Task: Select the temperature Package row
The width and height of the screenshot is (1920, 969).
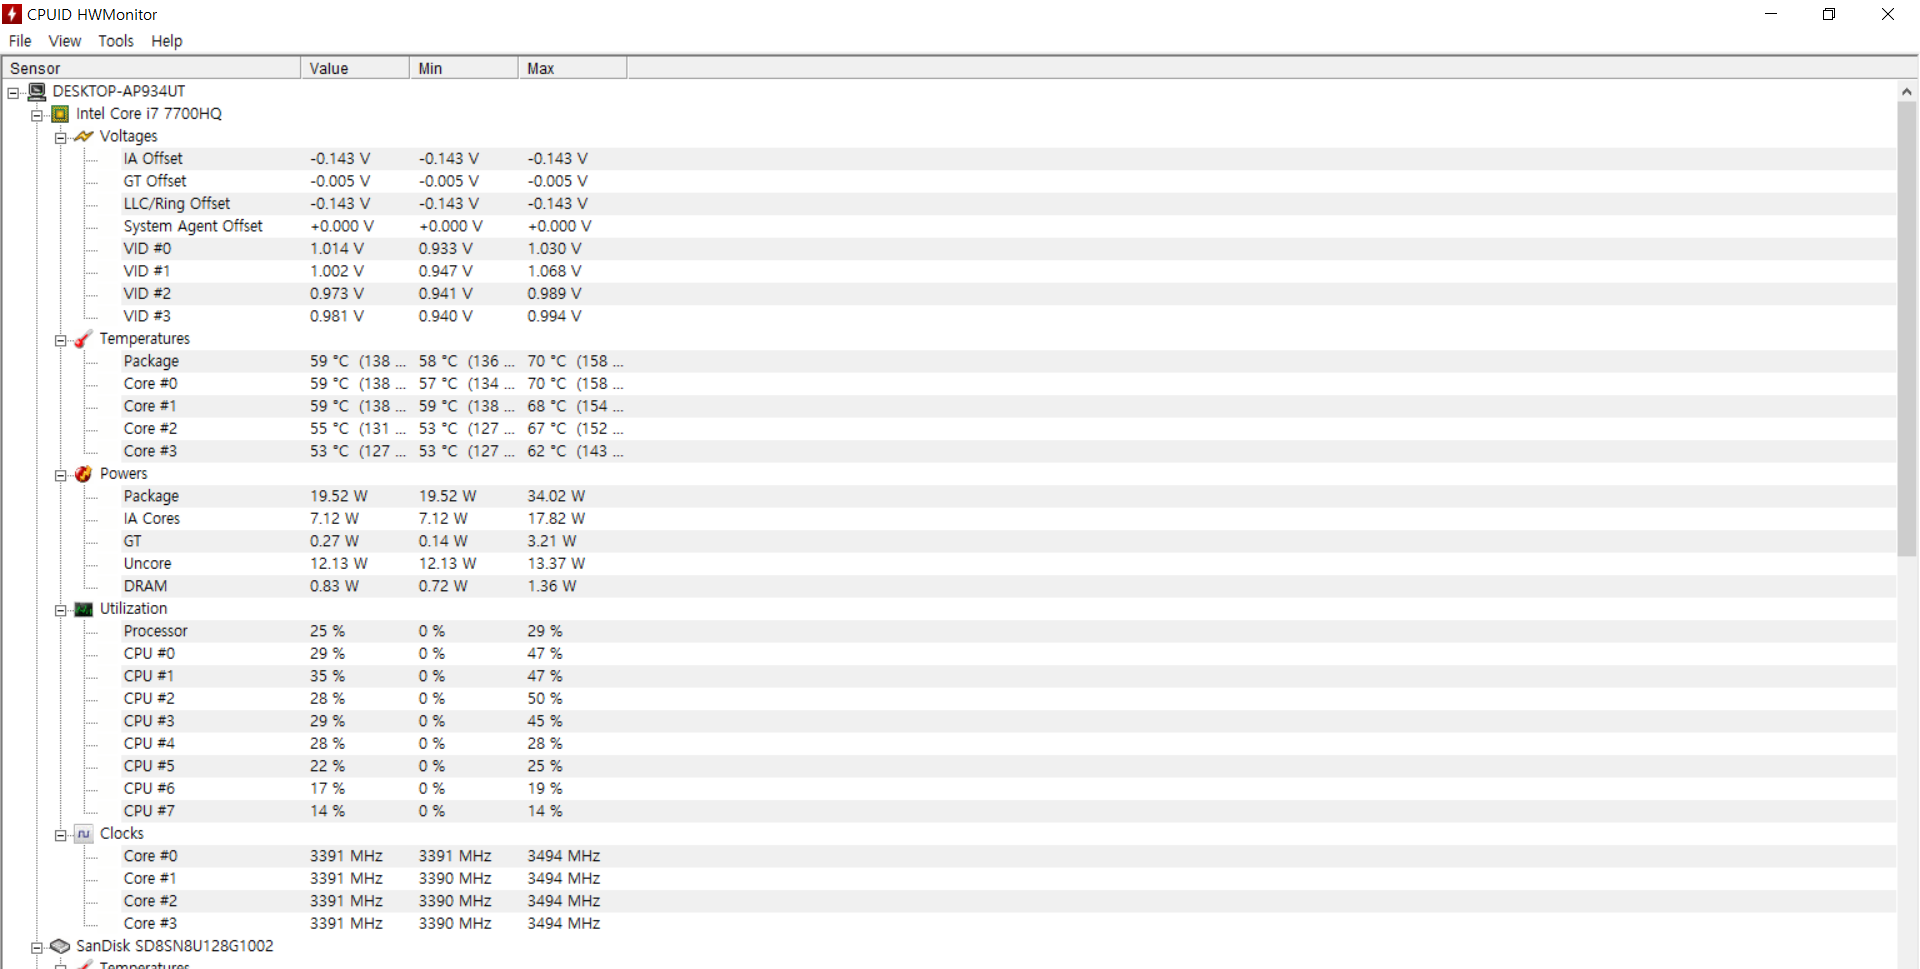Action: click(x=1008, y=361)
